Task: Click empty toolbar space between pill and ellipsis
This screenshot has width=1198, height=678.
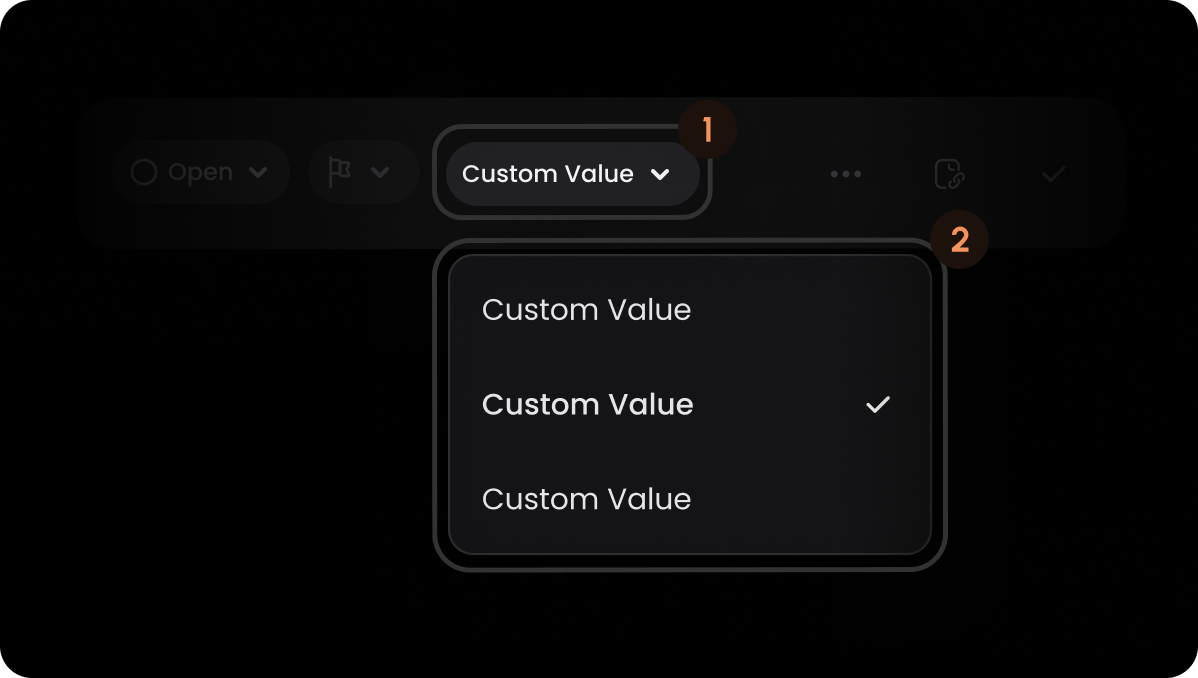Action: pyautogui.click(x=768, y=174)
